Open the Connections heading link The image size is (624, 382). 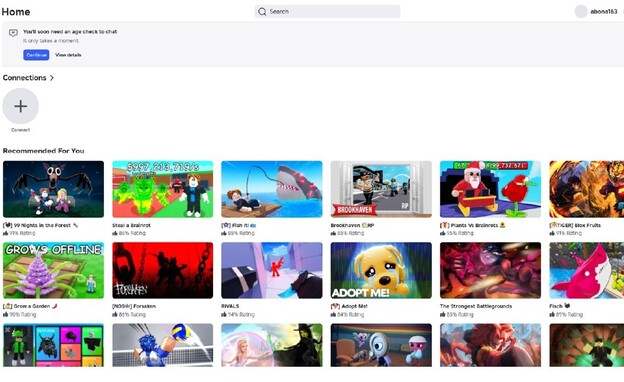pos(24,78)
